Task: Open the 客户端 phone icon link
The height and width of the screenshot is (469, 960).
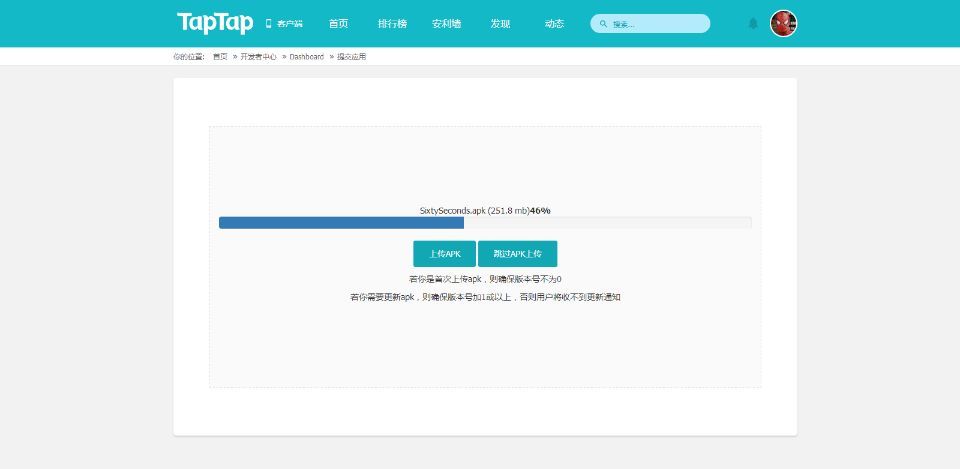Action: (284, 24)
